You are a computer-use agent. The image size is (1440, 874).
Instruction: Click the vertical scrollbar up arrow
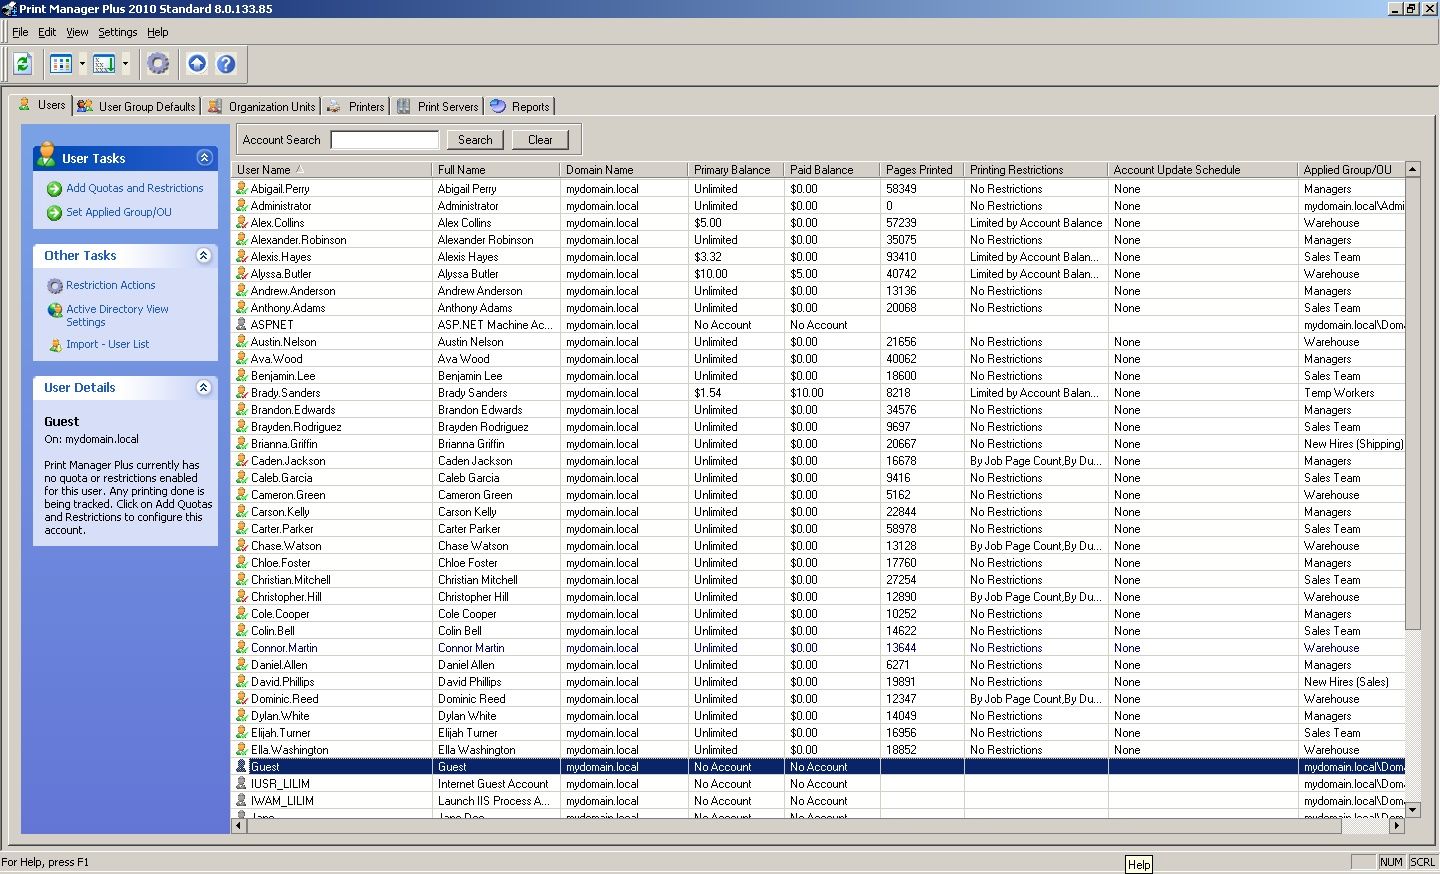[1413, 169]
